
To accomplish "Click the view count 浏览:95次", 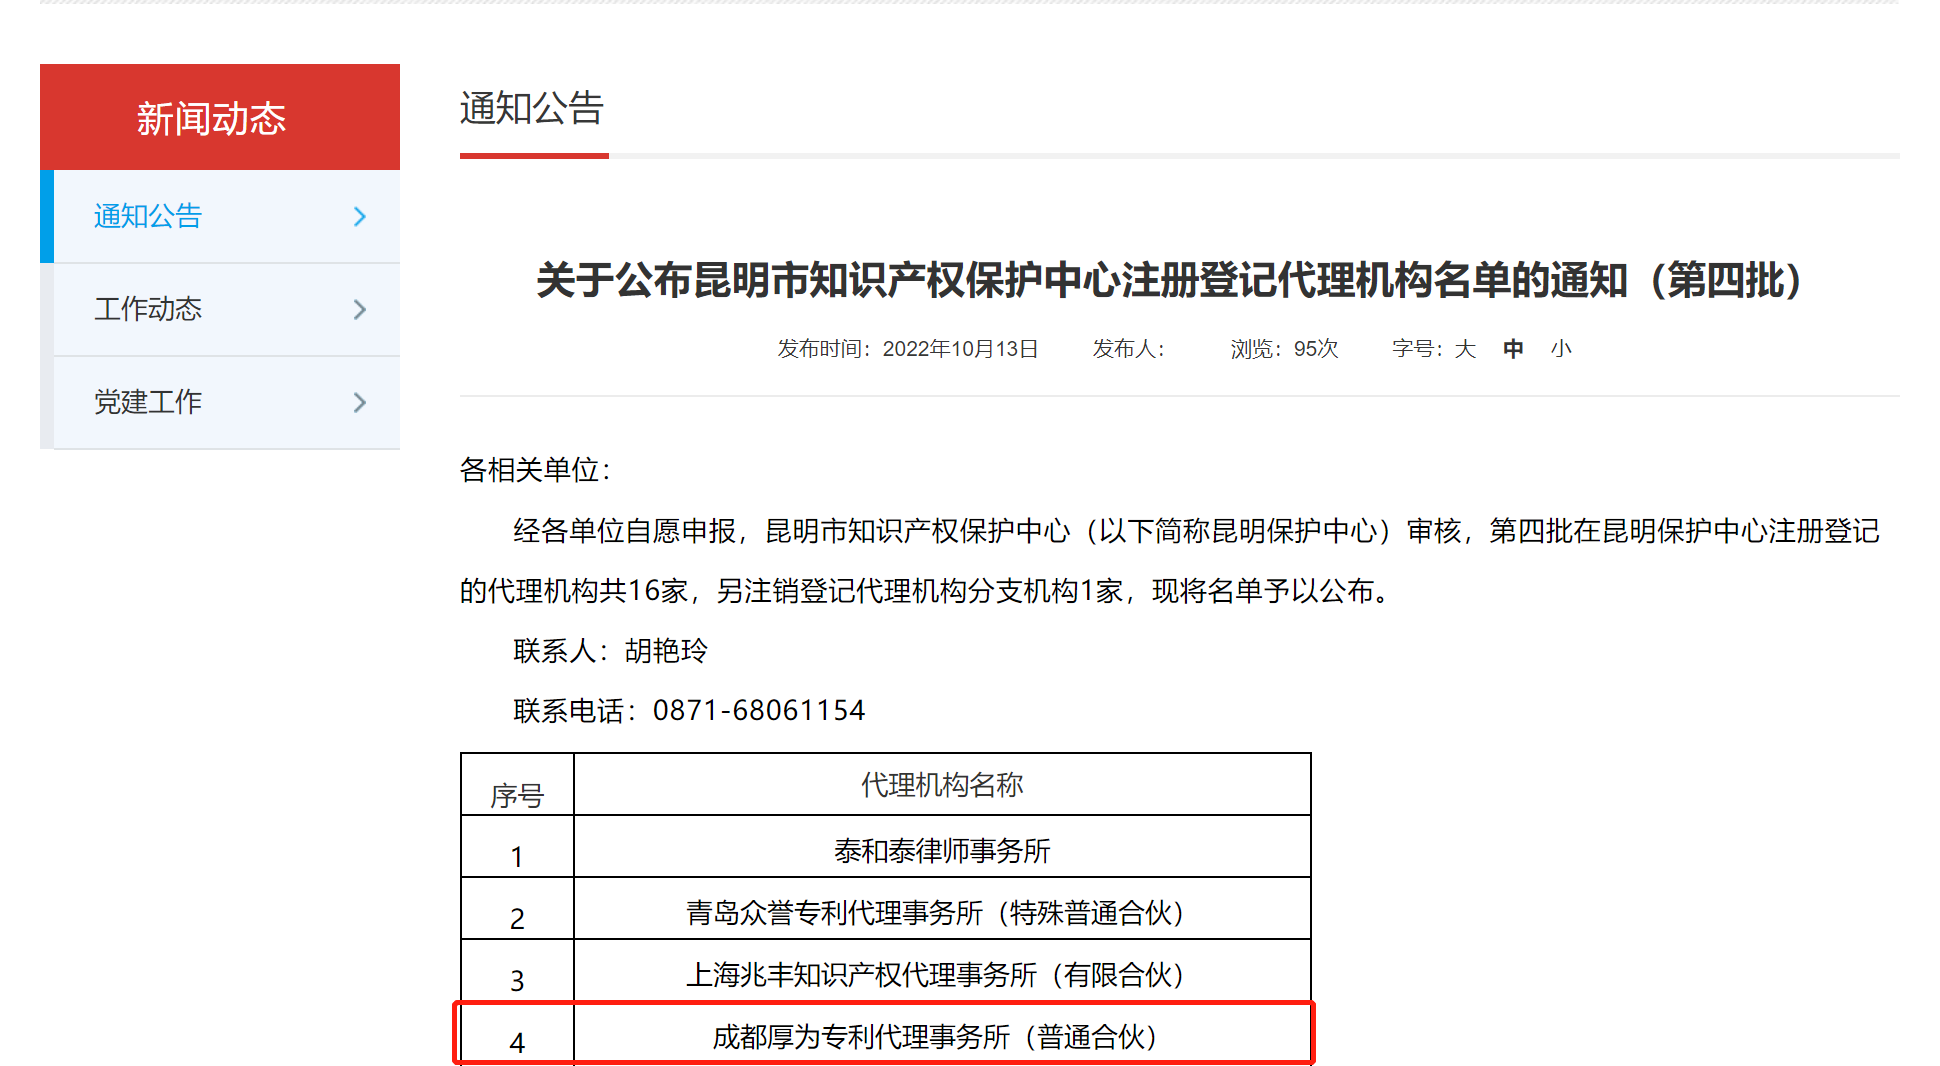I will point(1284,349).
